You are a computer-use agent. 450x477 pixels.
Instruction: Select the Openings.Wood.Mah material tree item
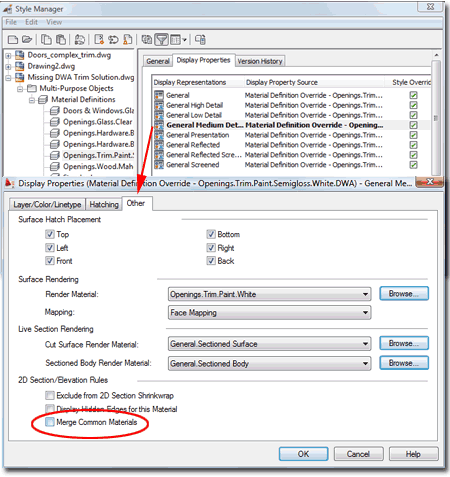98,166
